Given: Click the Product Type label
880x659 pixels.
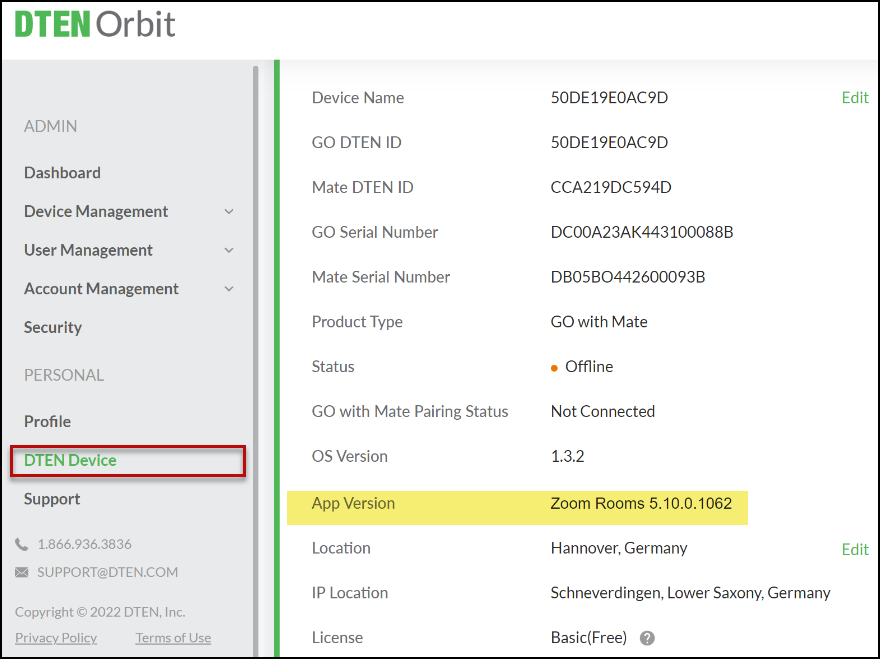Looking at the screenshot, I should coord(357,322).
